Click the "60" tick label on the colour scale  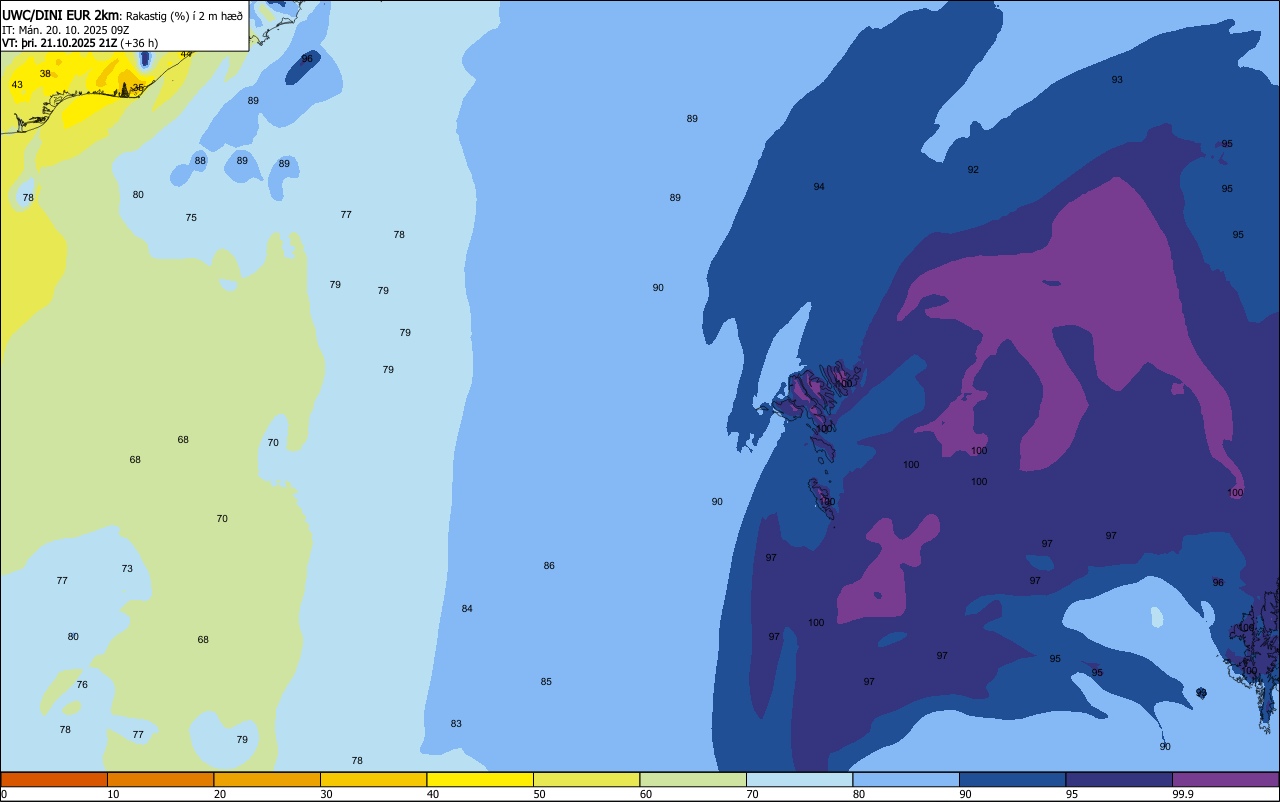pos(646,794)
